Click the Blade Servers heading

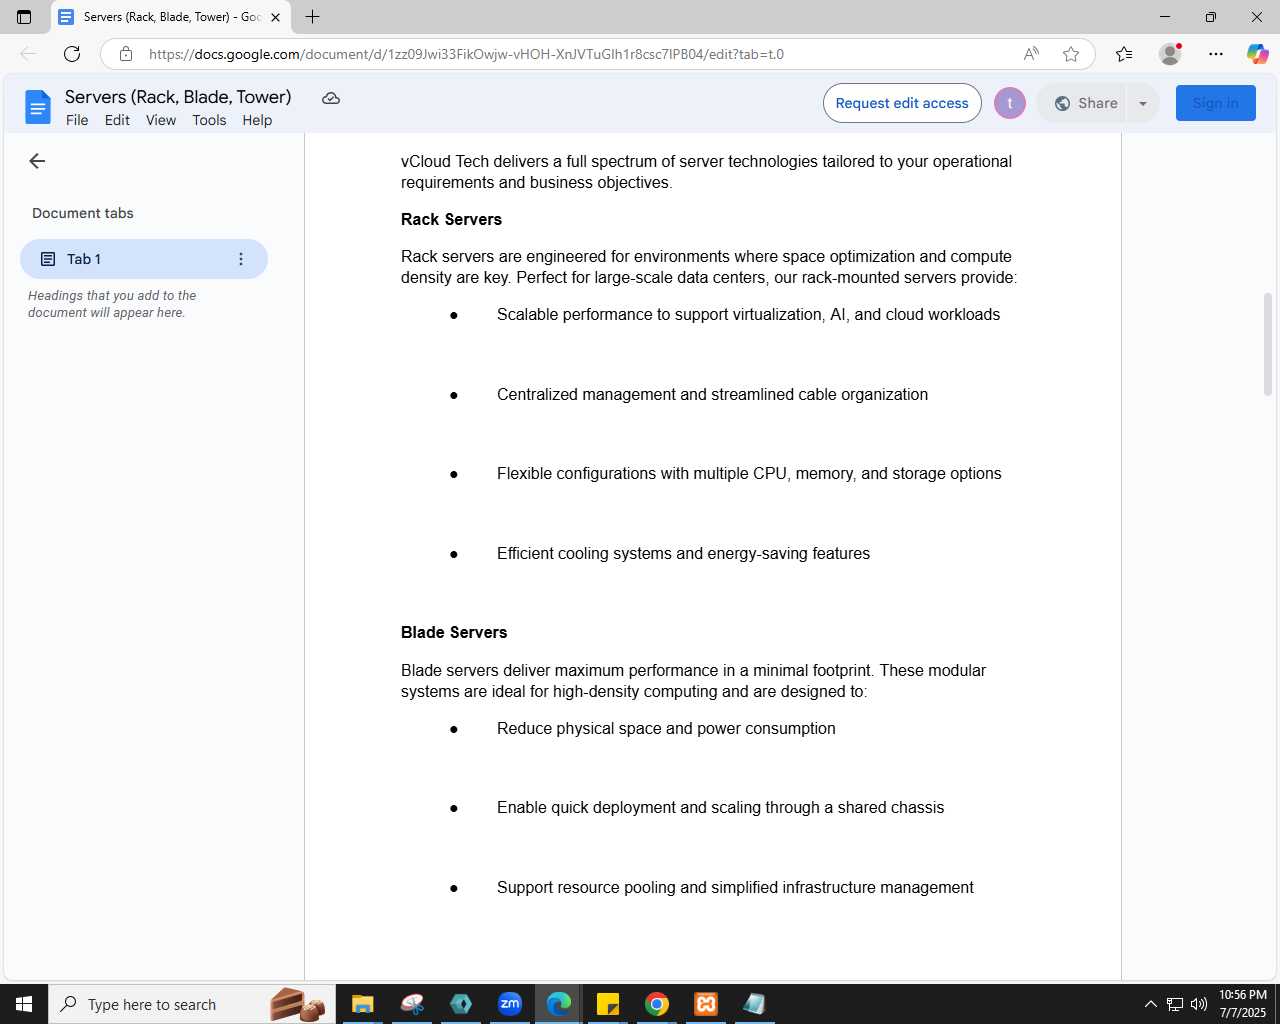coord(454,632)
